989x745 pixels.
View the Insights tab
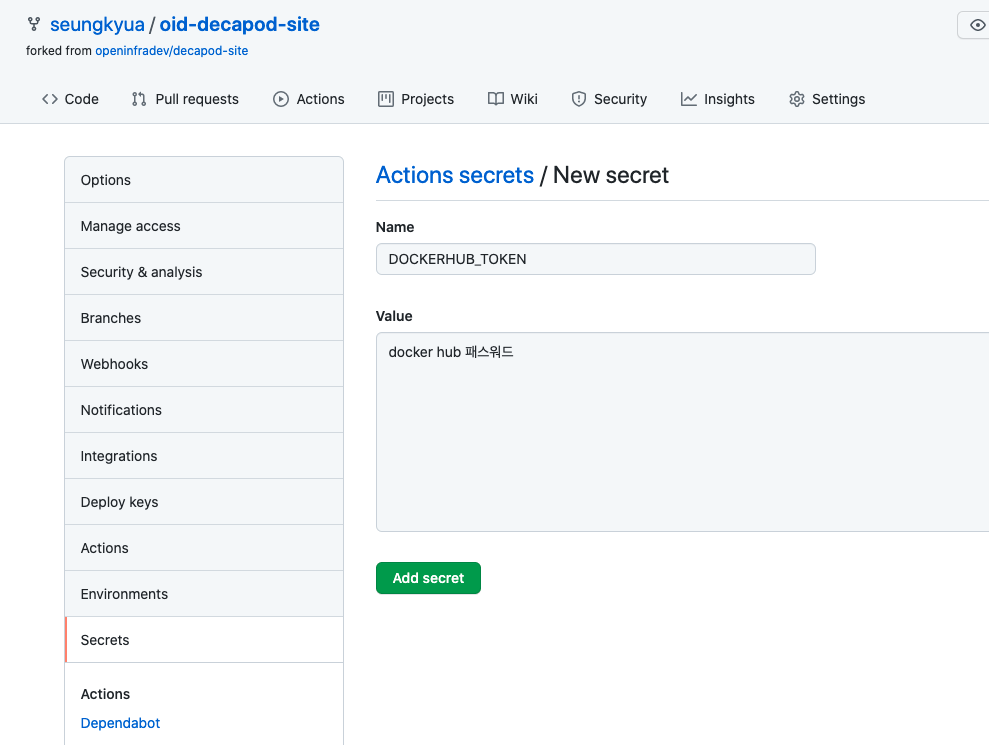tap(718, 99)
